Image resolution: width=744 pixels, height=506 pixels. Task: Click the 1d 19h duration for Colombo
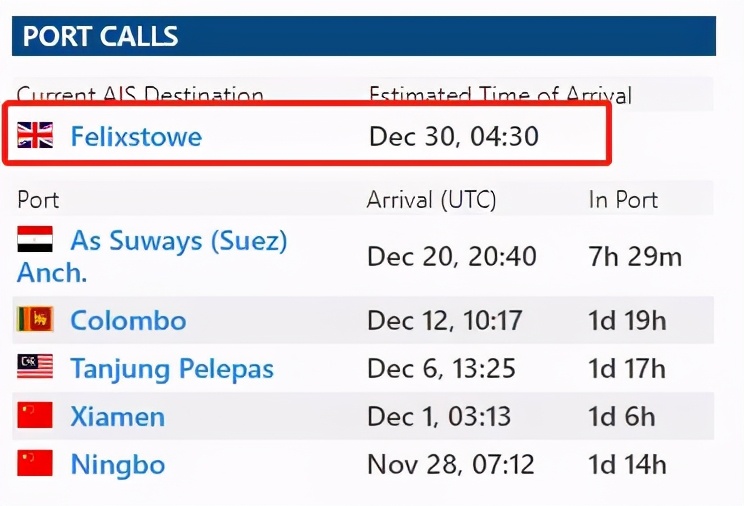627,321
